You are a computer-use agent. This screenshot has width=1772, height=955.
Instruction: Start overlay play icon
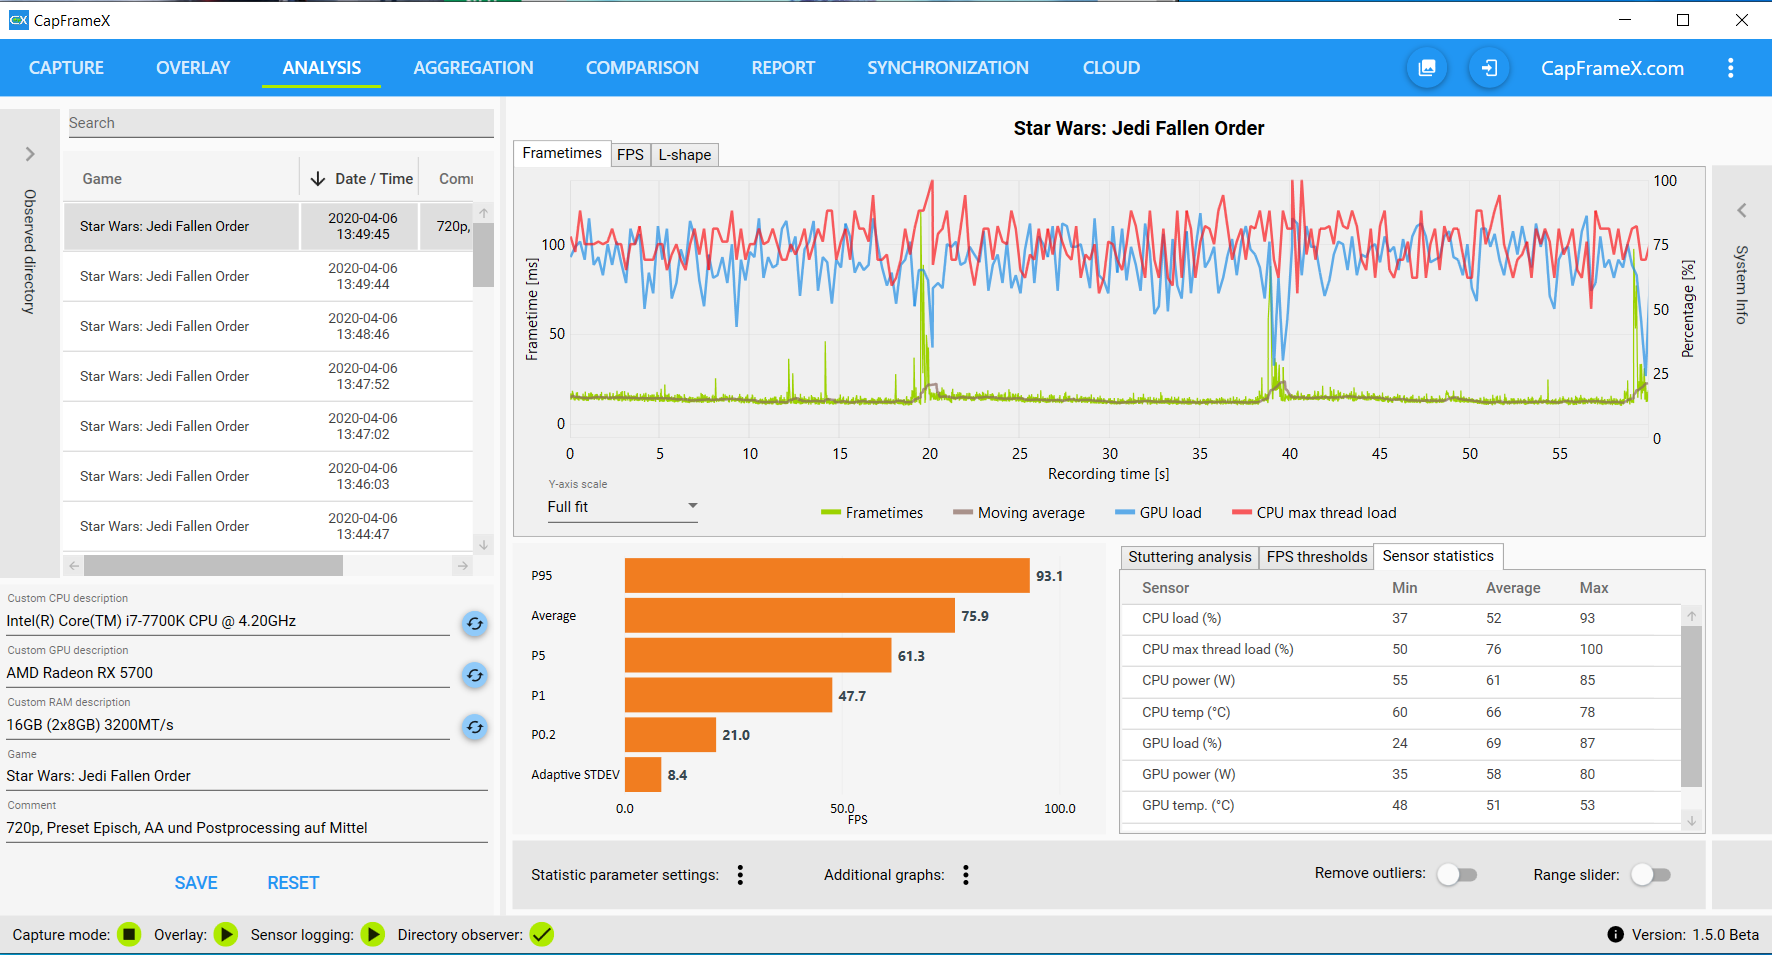point(226,934)
